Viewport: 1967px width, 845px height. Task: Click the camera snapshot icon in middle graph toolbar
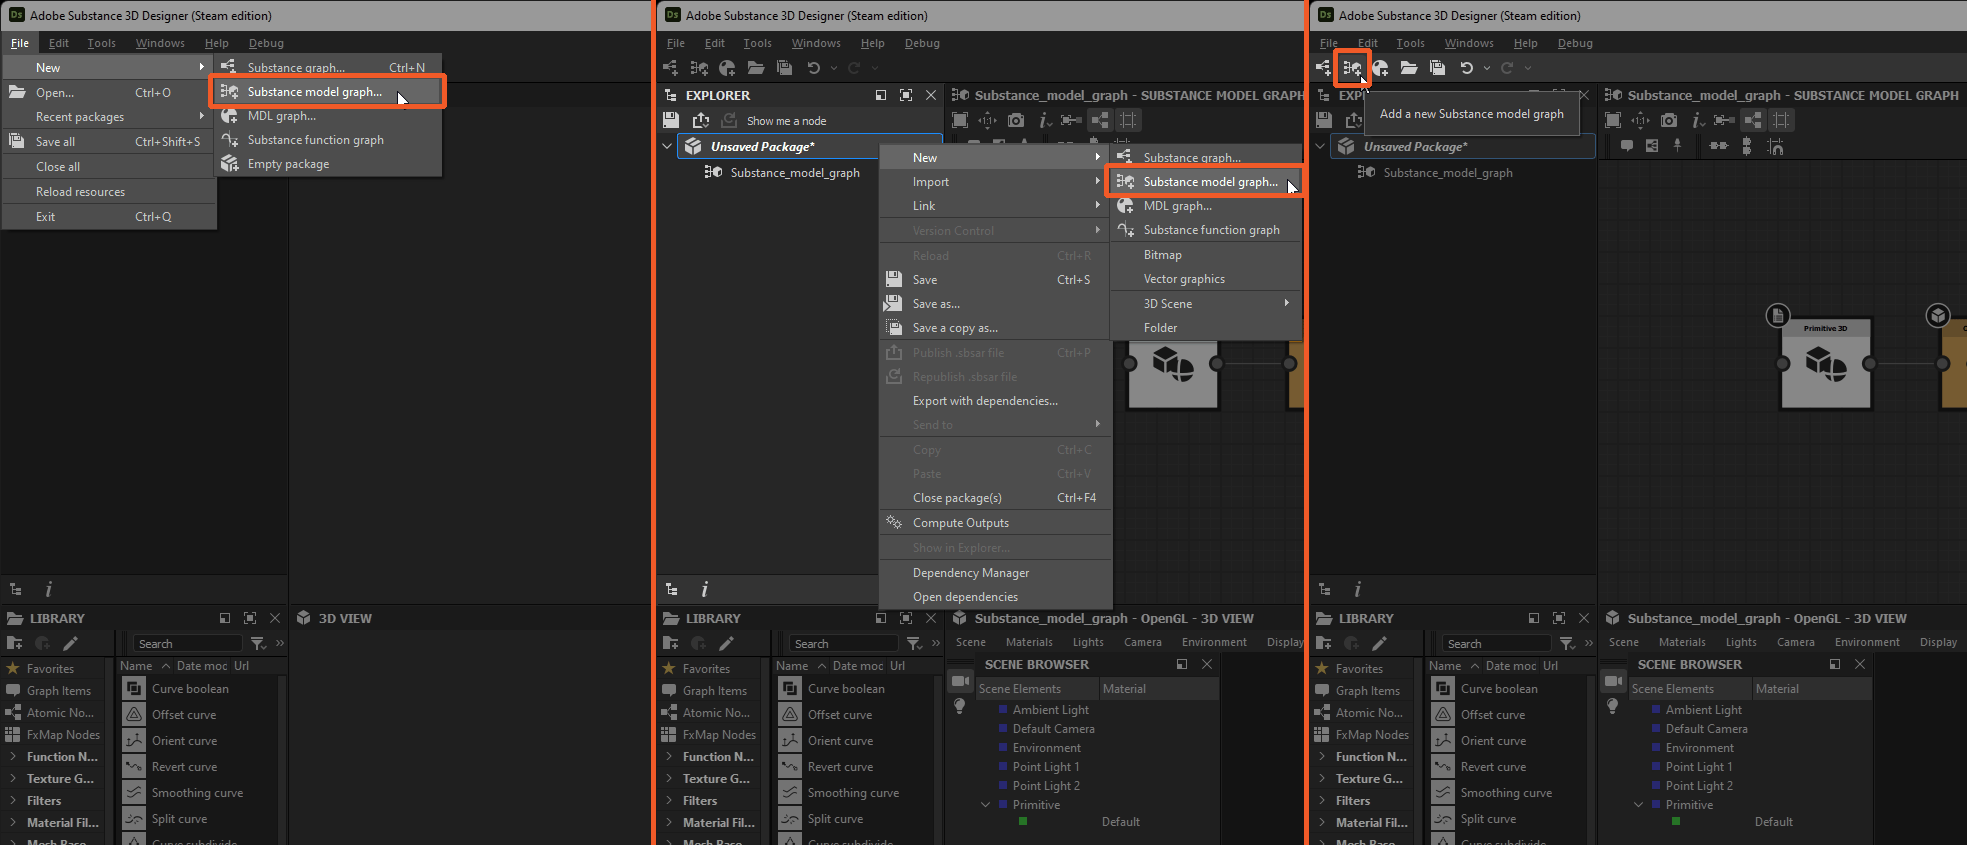coord(1016,120)
